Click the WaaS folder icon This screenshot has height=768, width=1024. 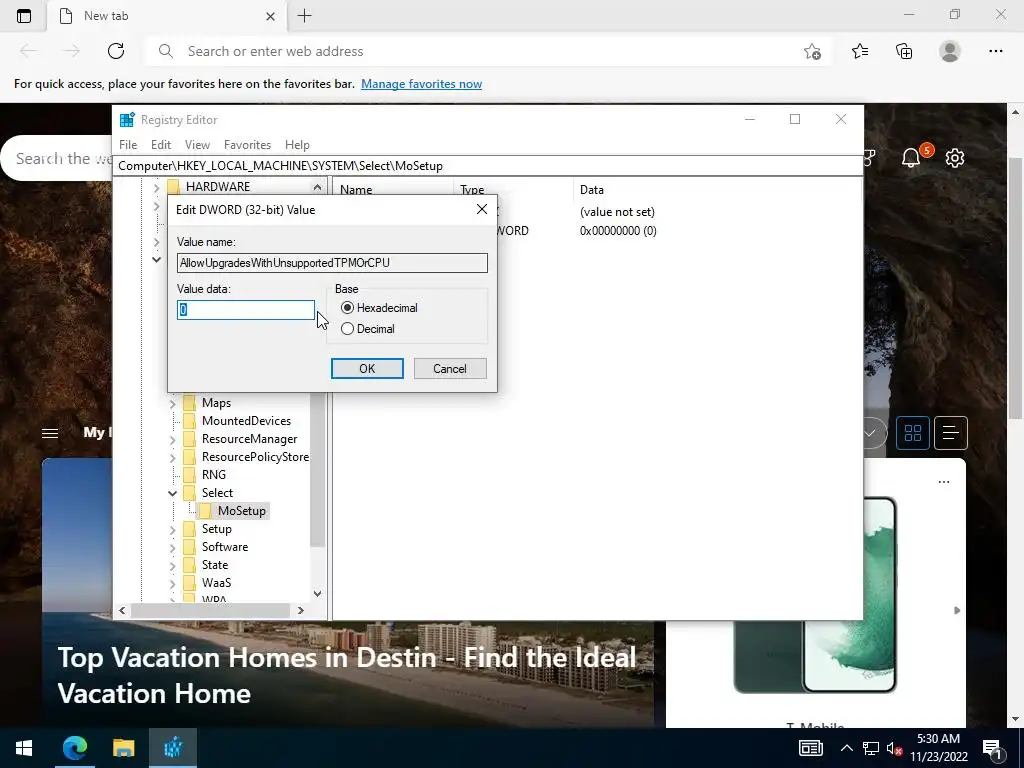click(x=189, y=583)
